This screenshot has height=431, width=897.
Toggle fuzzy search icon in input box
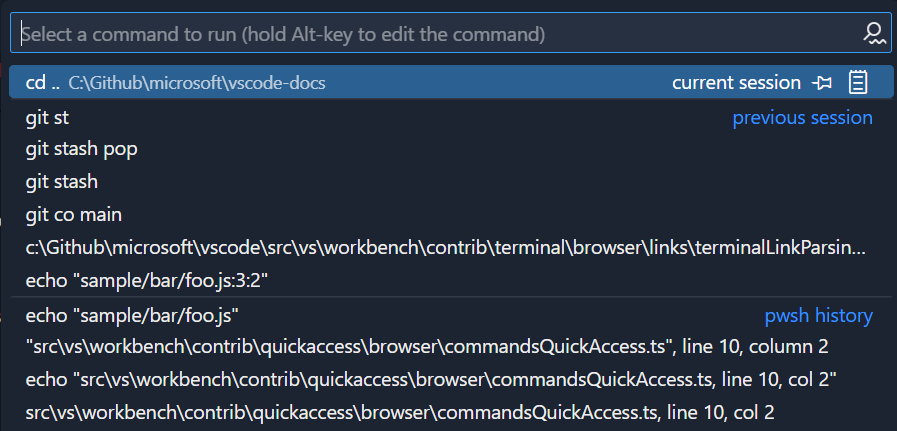tap(874, 34)
